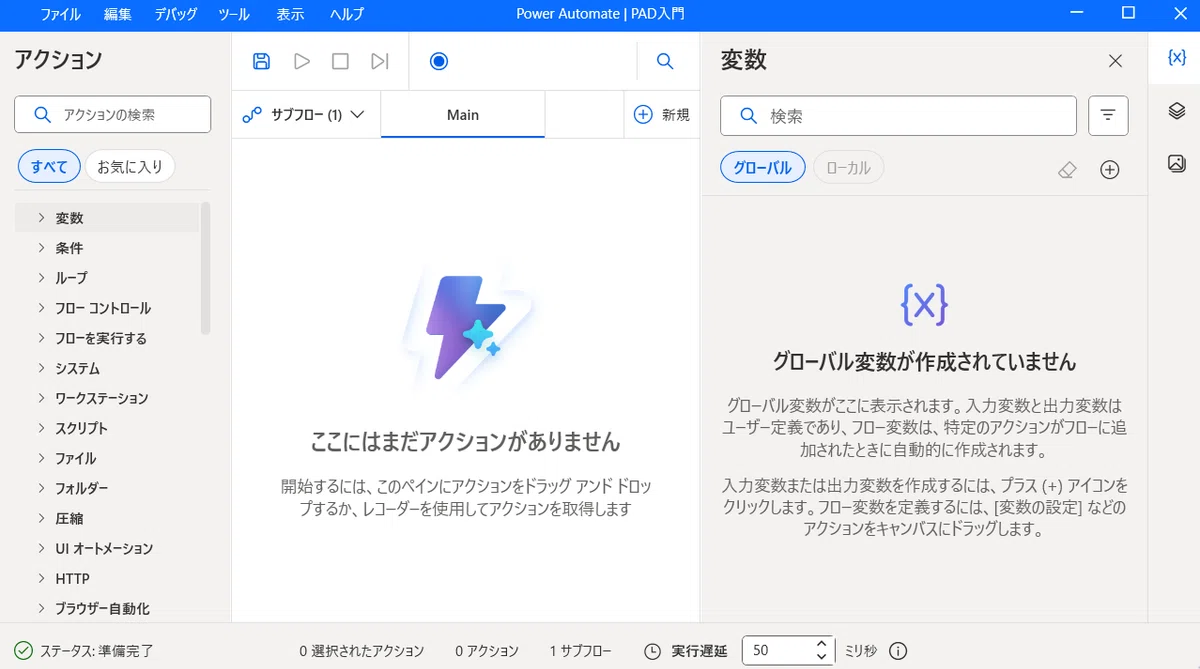Stop the flow using the square icon
The image size is (1200, 669).
click(x=340, y=61)
